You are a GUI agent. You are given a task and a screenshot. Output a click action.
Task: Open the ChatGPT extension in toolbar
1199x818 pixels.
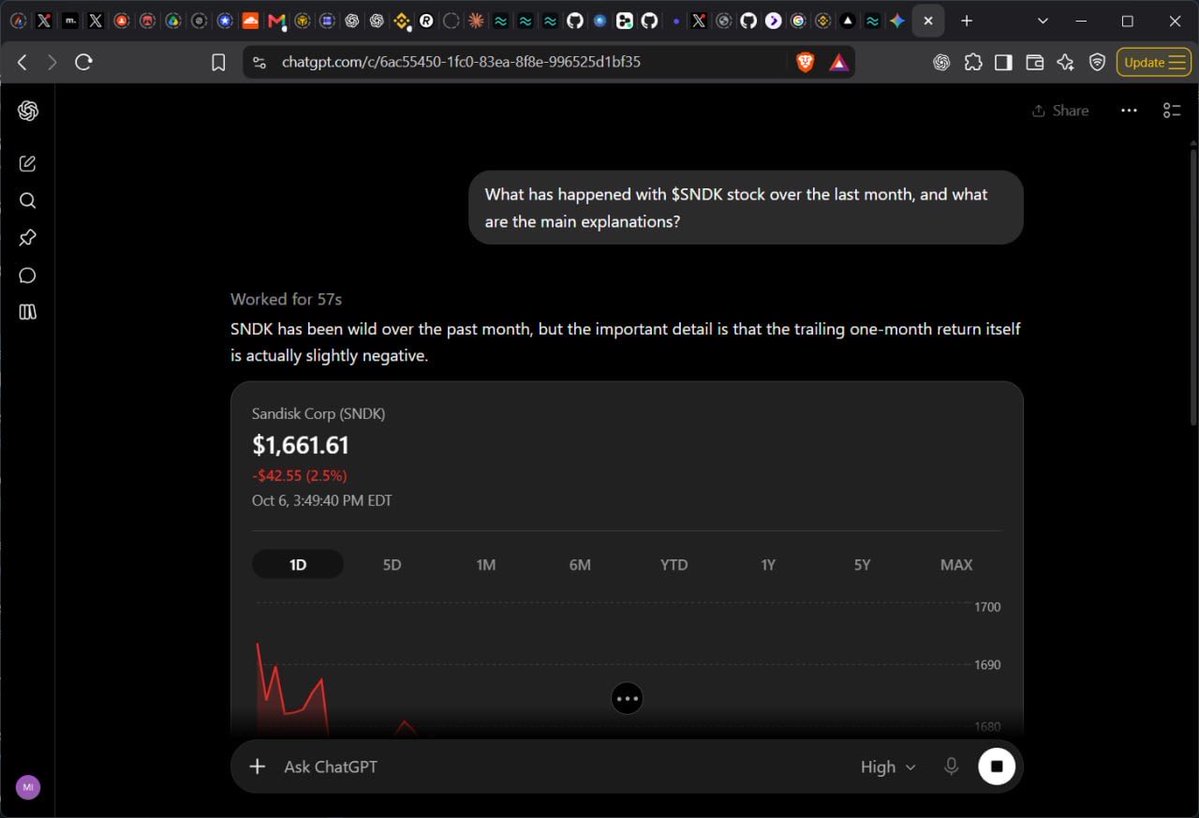point(941,63)
